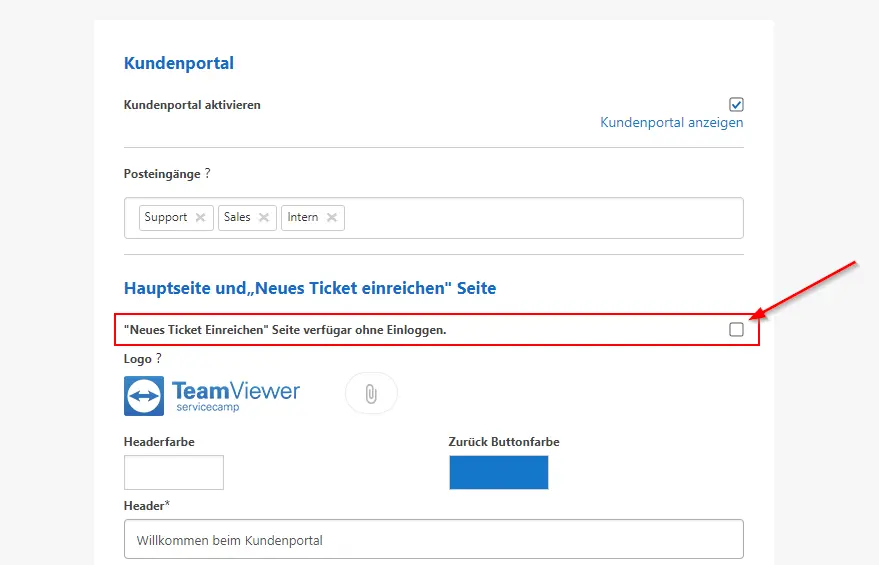Select the Sales tag label
Screen dimensions: 879x565
(x=237, y=217)
